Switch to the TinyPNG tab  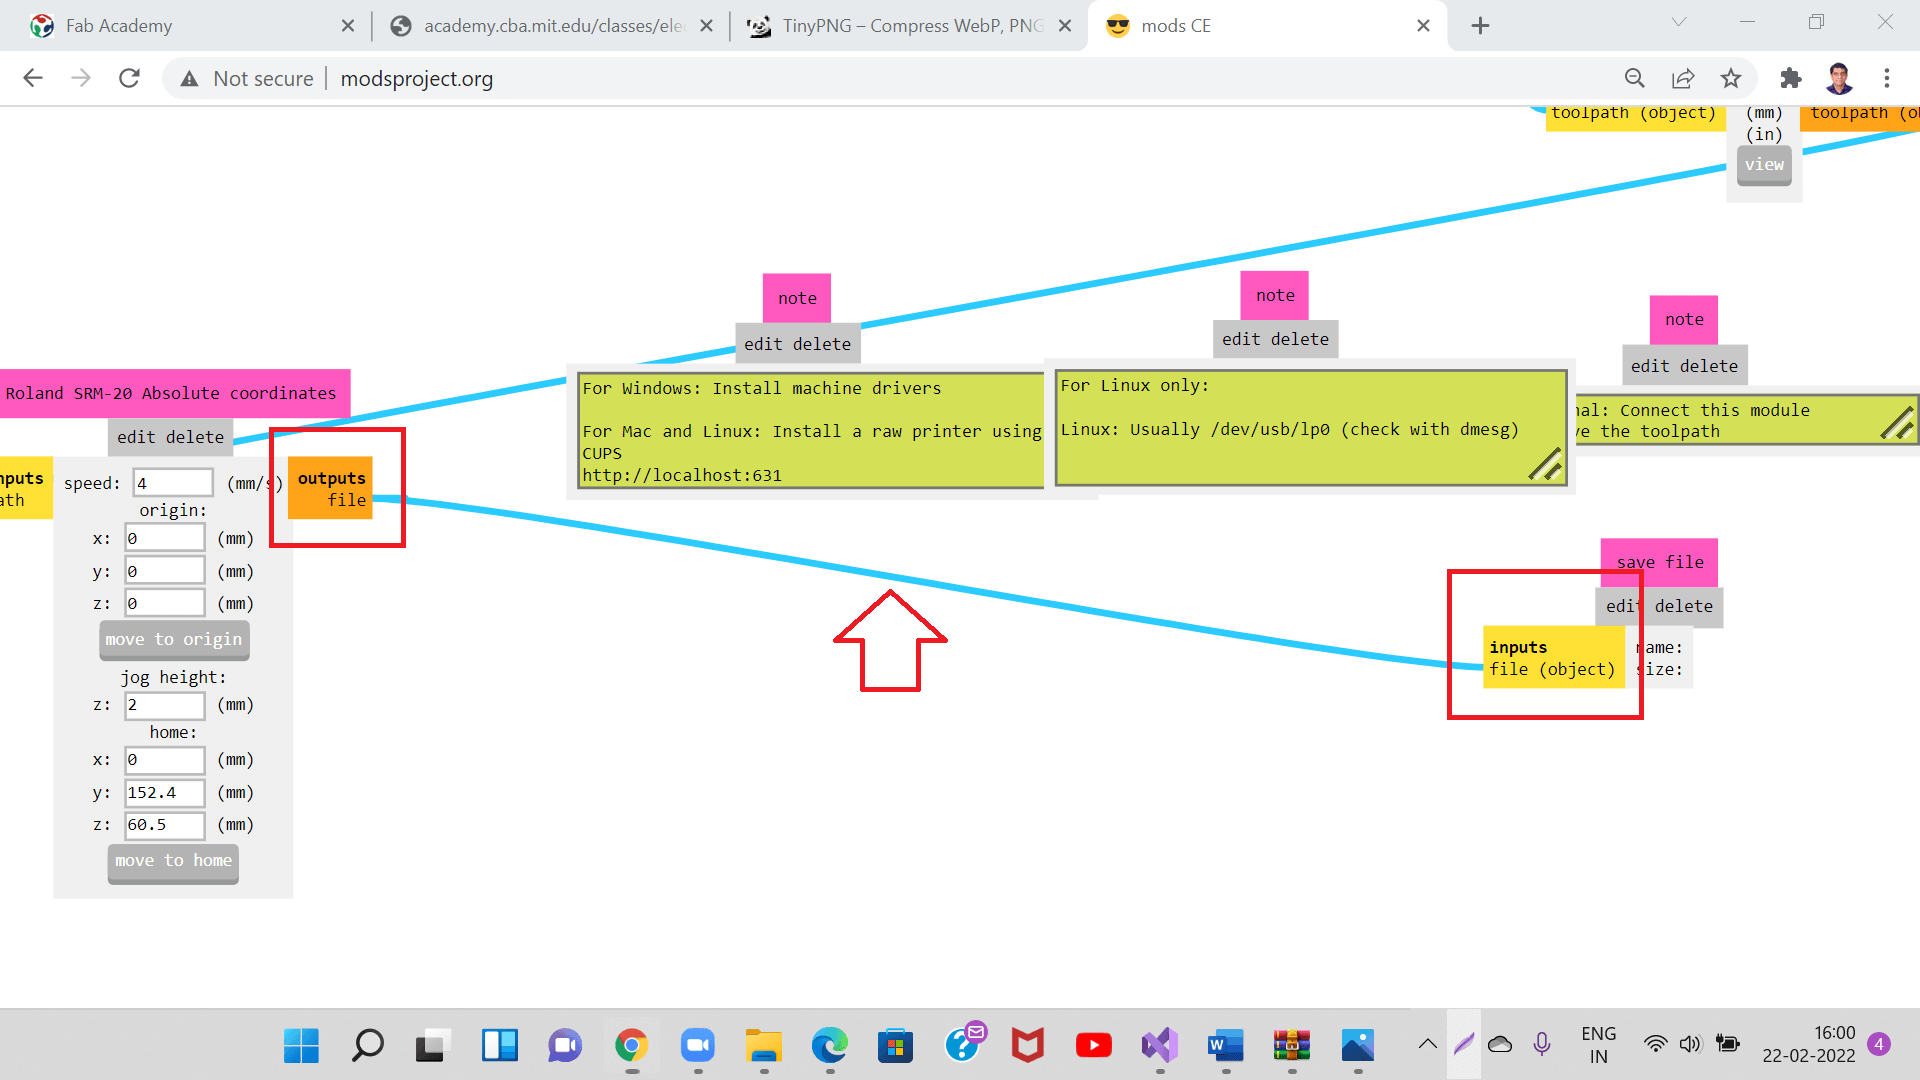coord(910,26)
